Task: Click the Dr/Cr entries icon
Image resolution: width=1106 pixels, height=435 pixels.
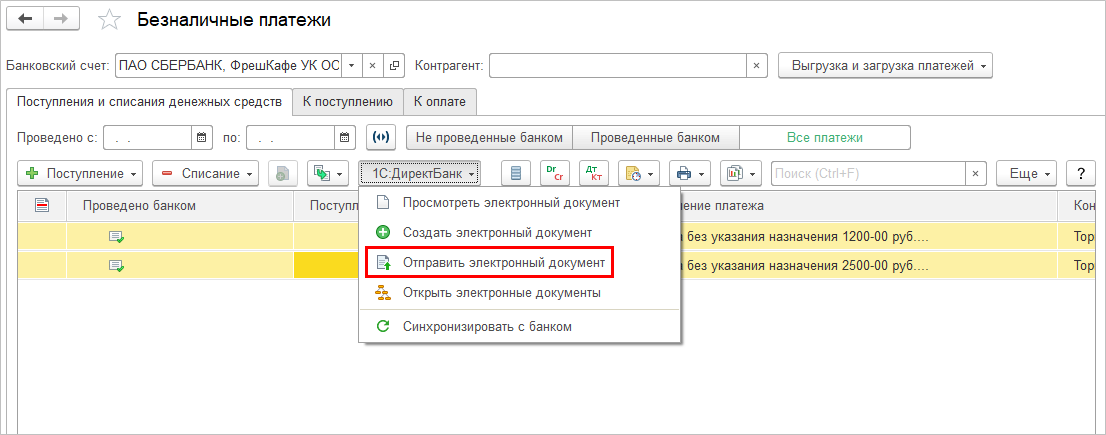Action: click(x=555, y=173)
